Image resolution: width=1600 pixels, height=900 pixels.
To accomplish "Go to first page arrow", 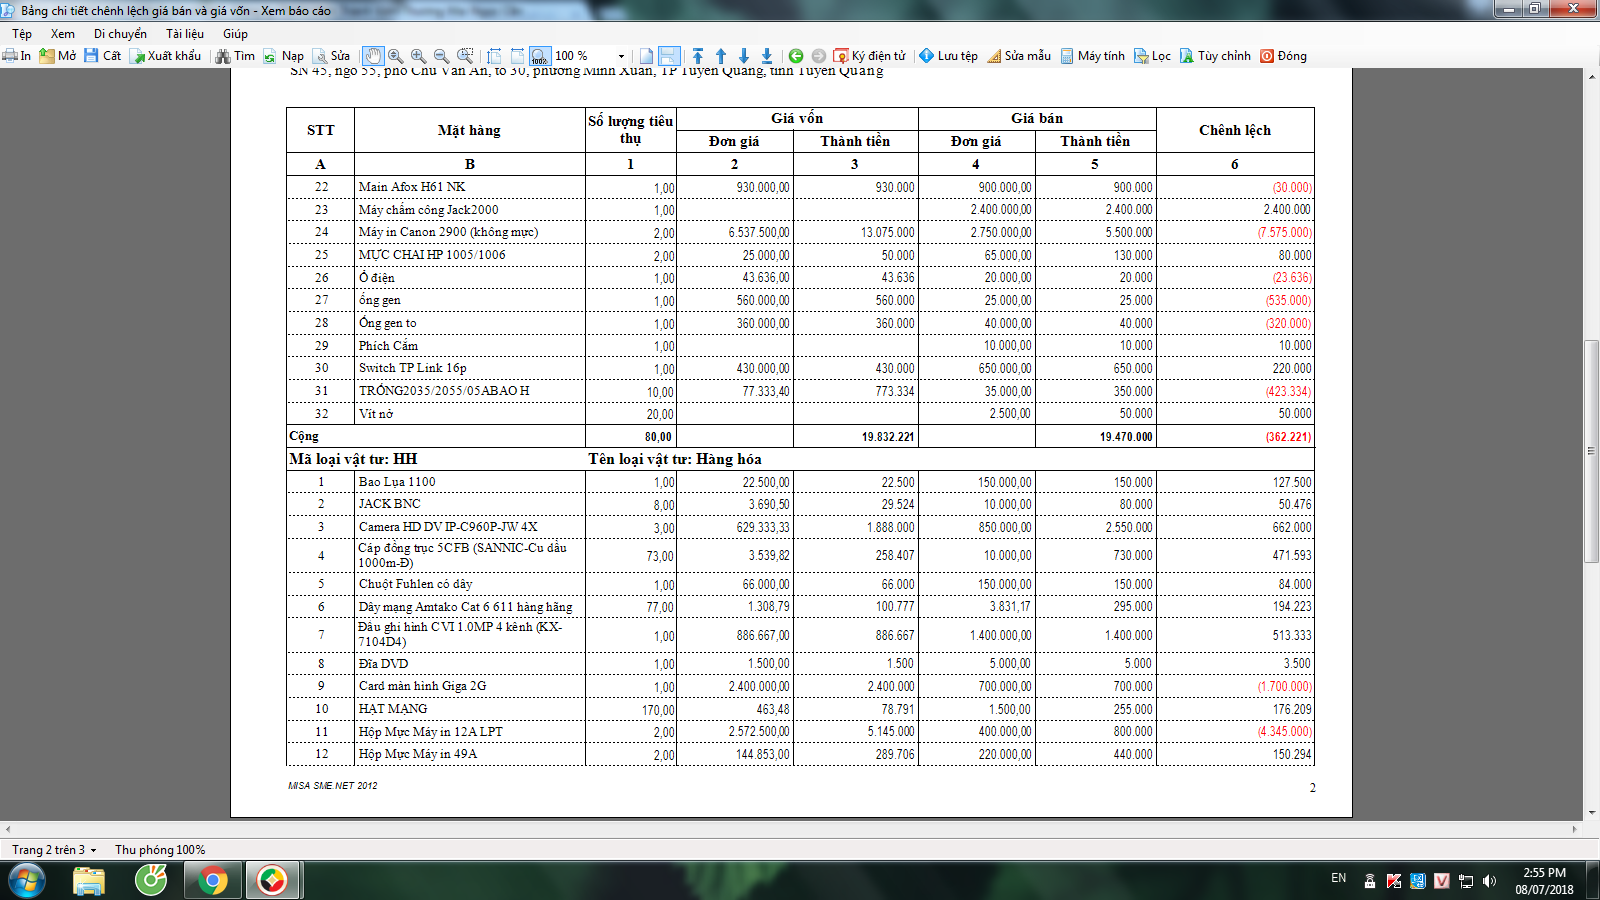I will point(698,56).
